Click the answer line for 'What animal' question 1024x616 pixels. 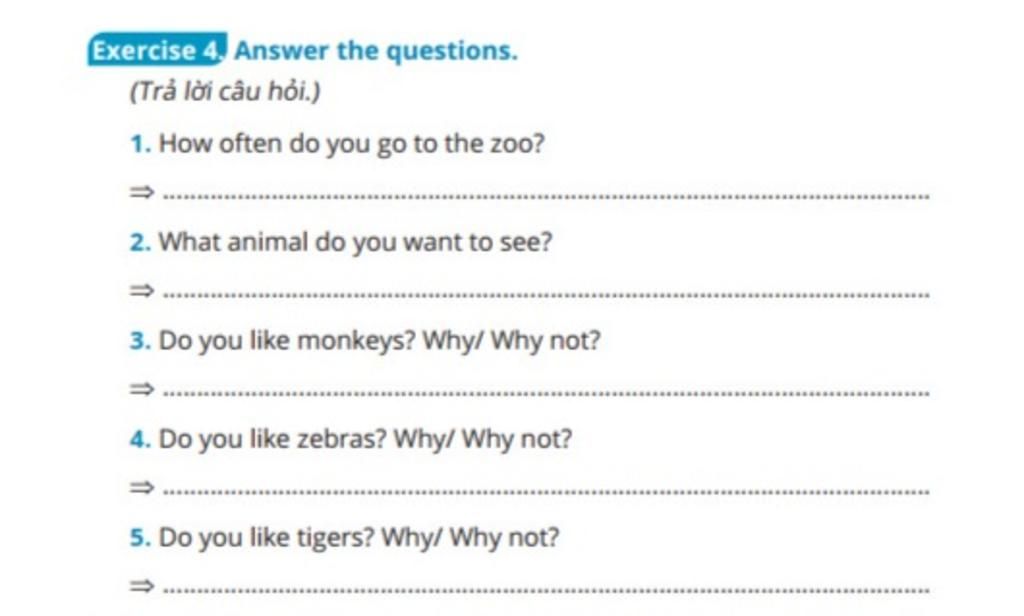click(545, 294)
